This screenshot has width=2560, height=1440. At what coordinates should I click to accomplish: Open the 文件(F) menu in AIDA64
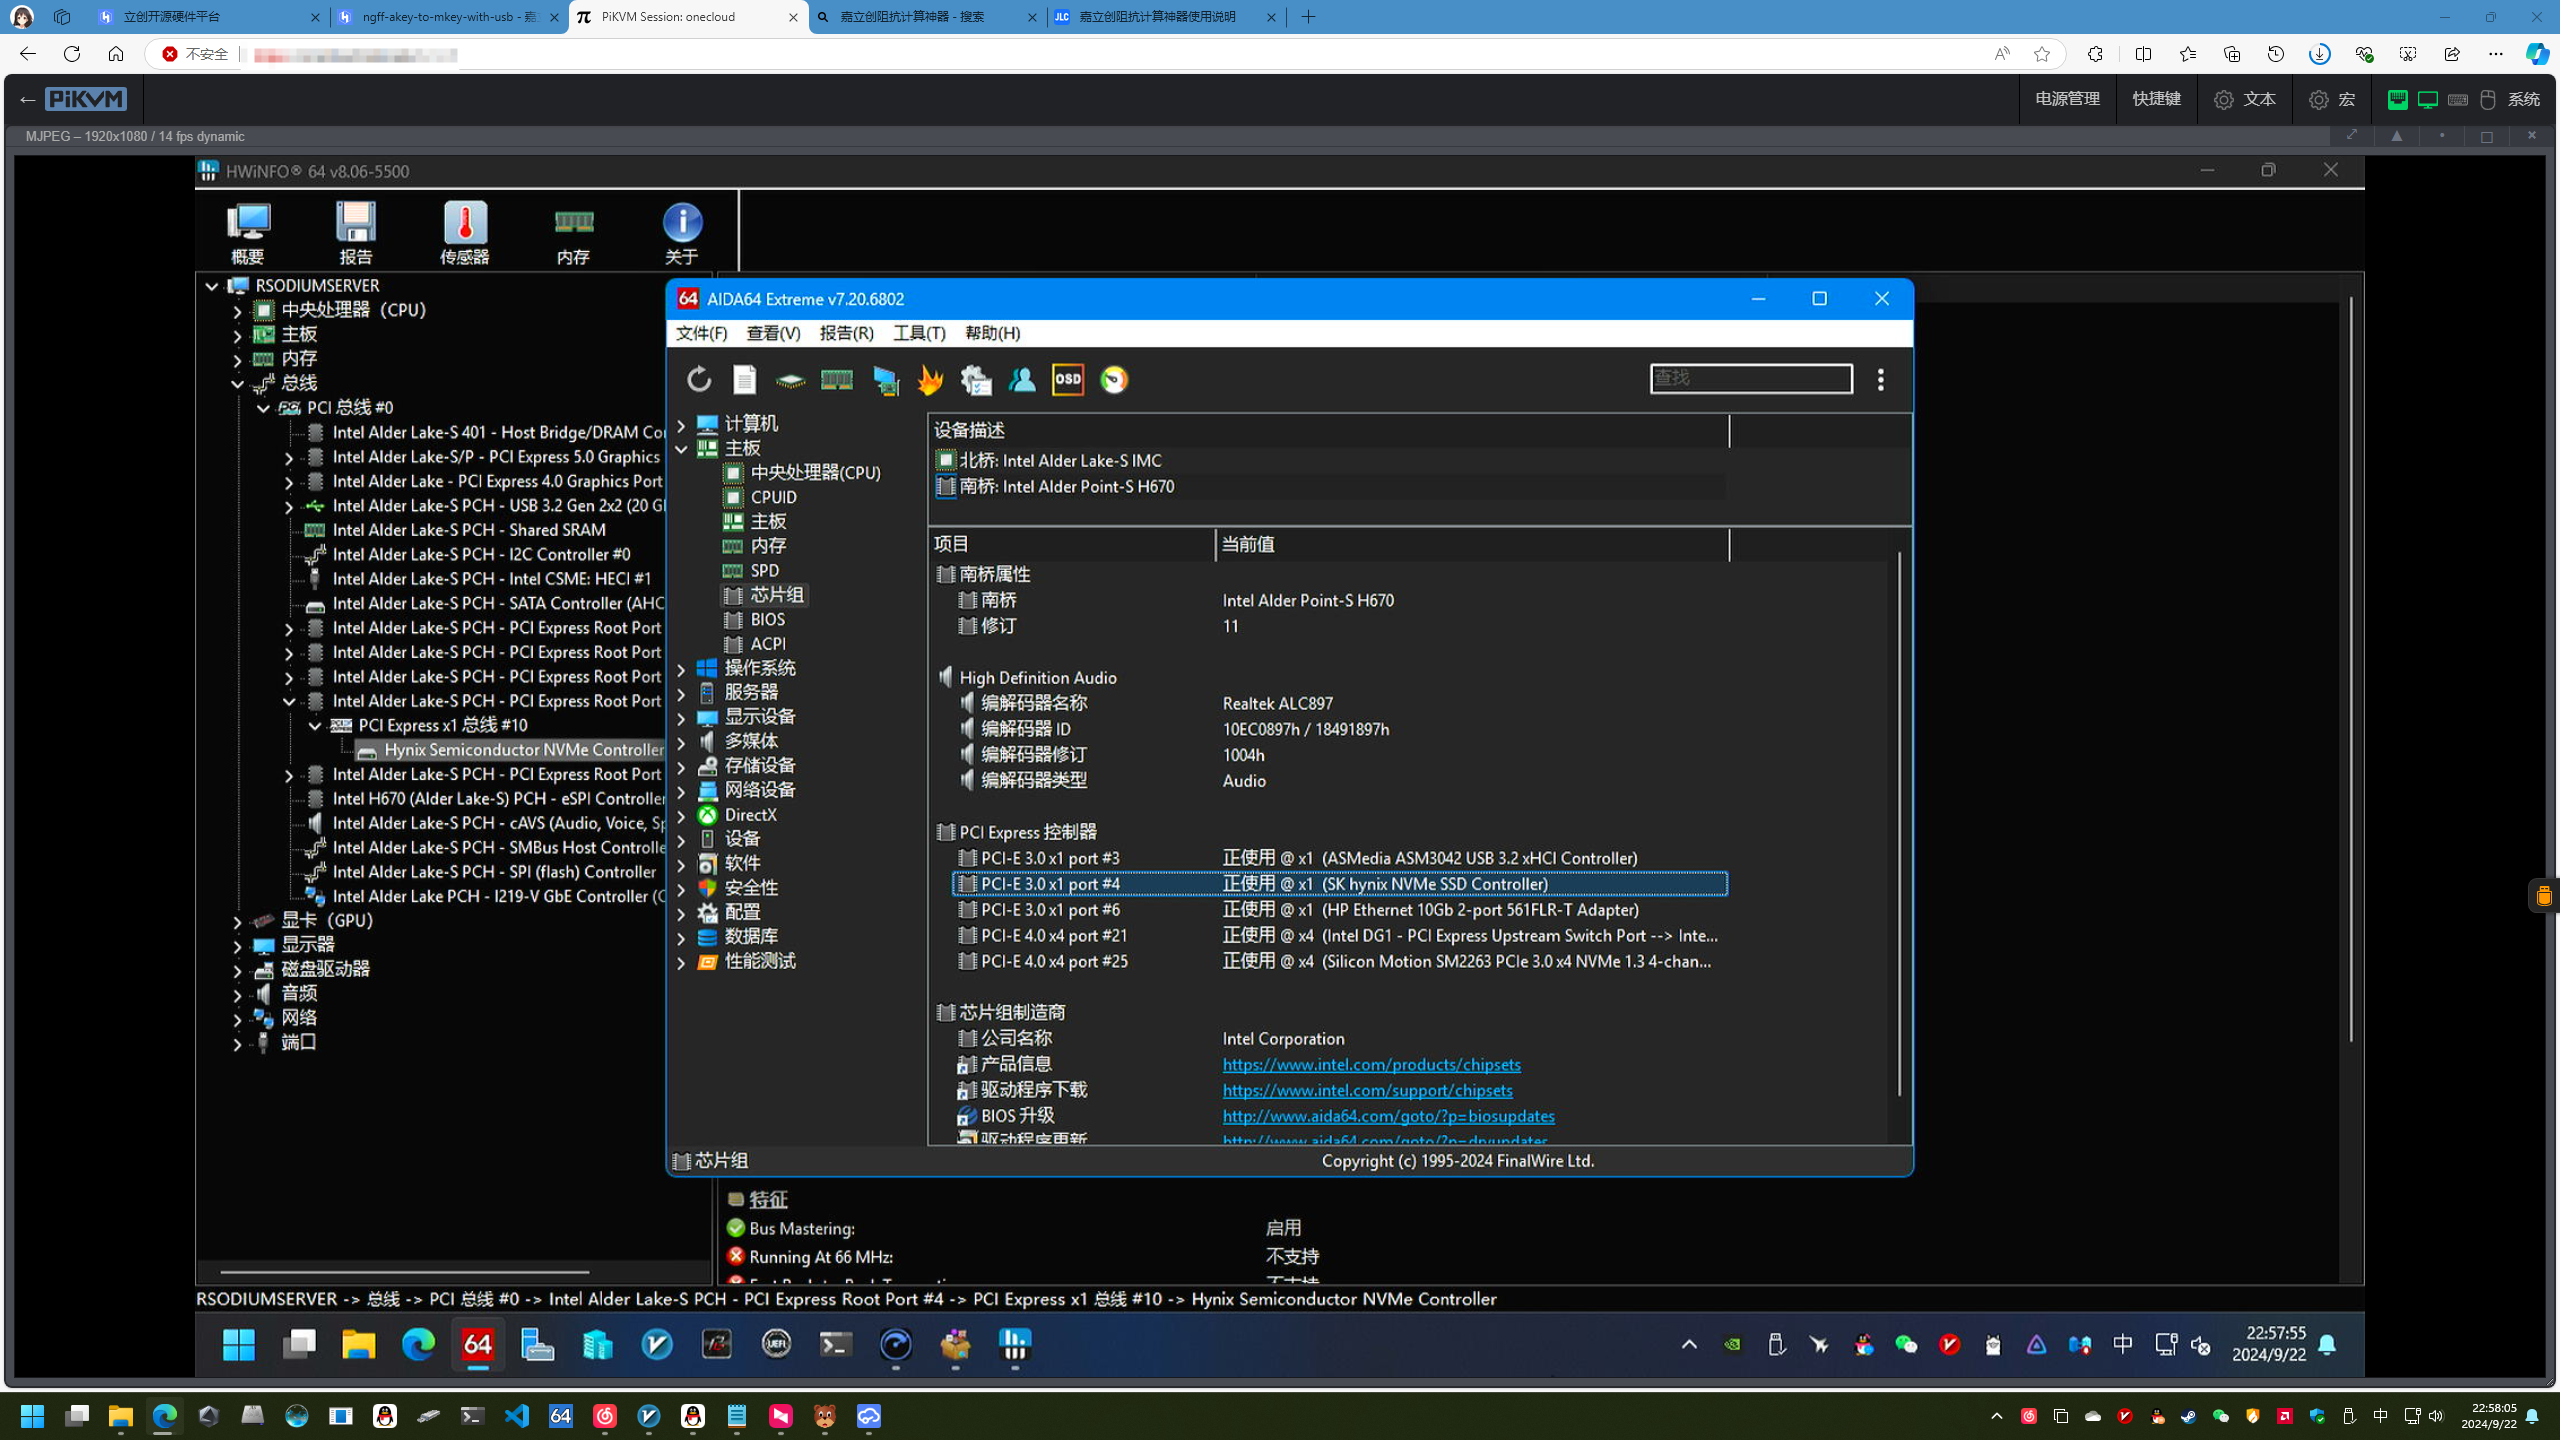pyautogui.click(x=702, y=333)
